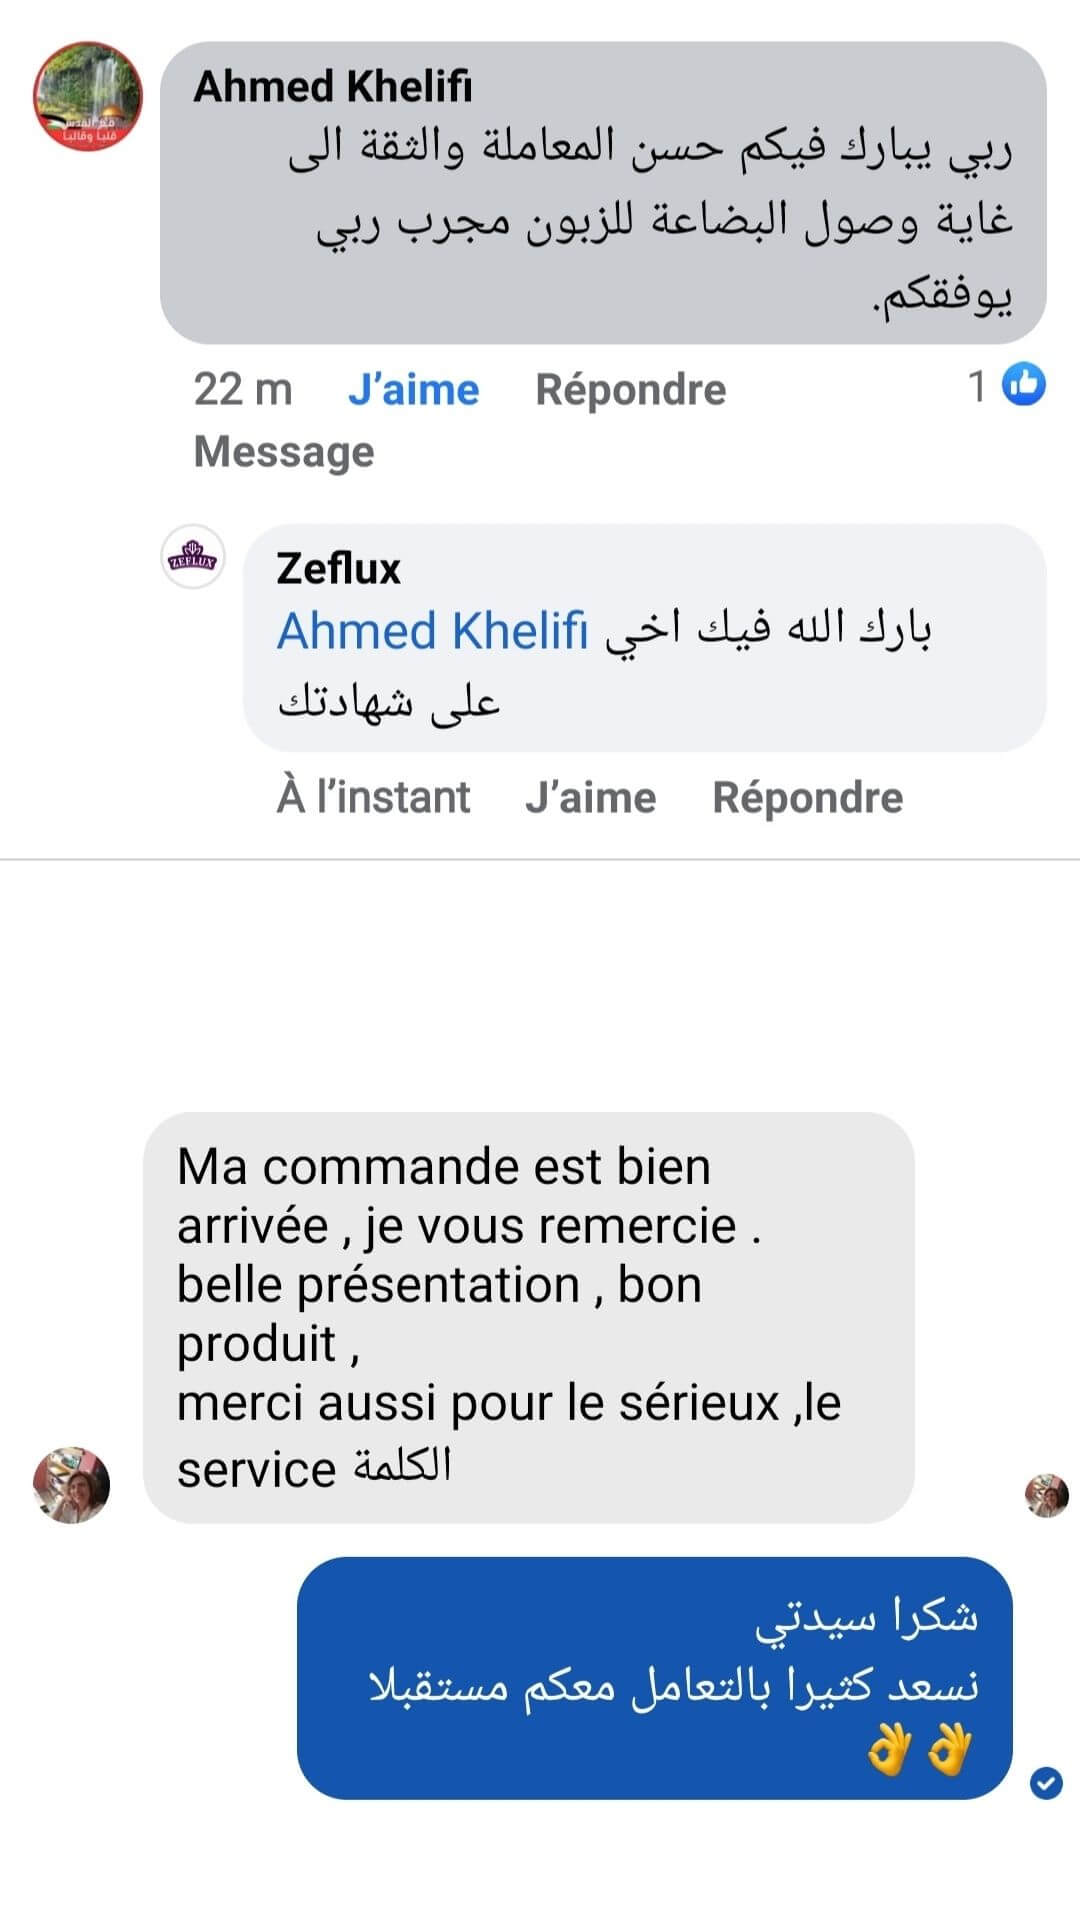Follow the Ahmed Khelifi mention in Zeflux's reply
The image size is (1080, 1920).
click(x=432, y=631)
